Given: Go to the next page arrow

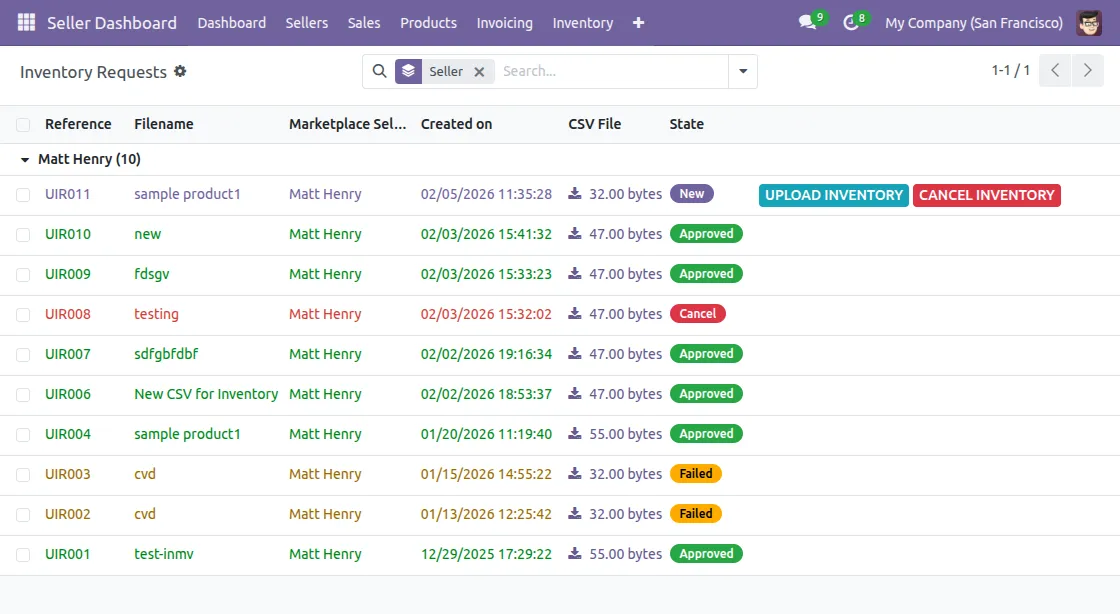Looking at the screenshot, I should (1087, 71).
